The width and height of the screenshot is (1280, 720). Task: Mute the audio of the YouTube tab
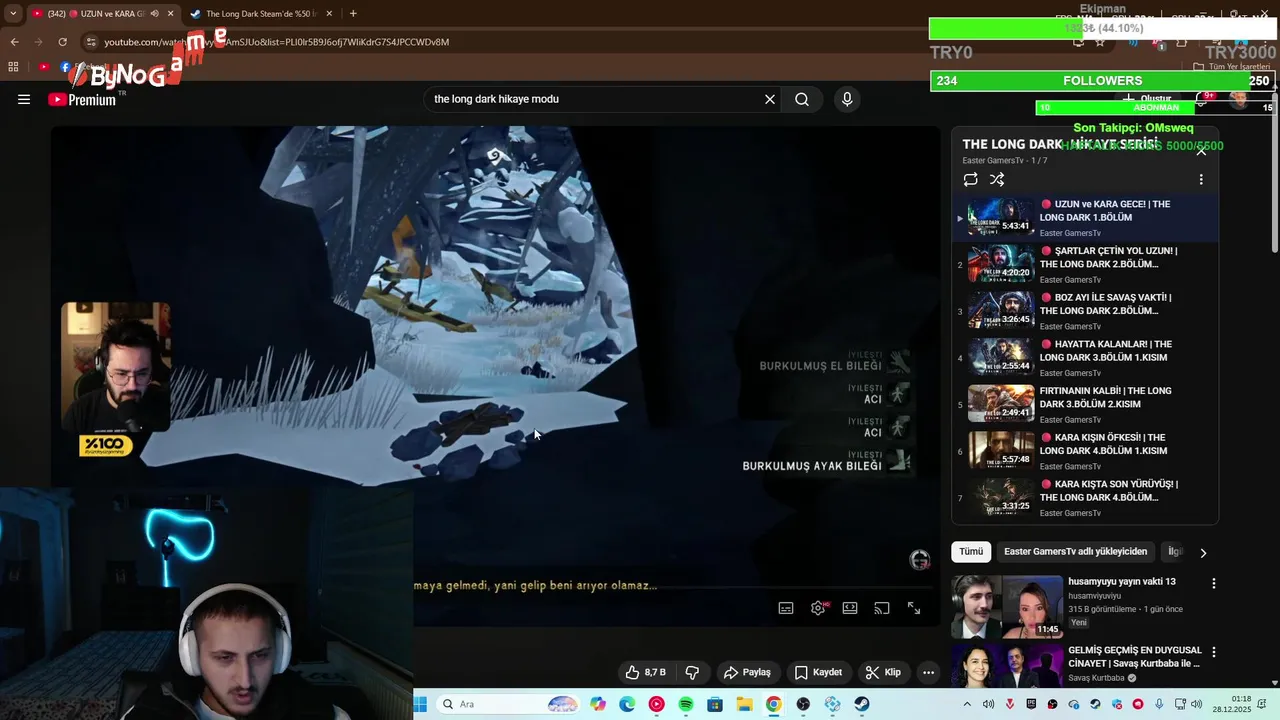[x=153, y=14]
